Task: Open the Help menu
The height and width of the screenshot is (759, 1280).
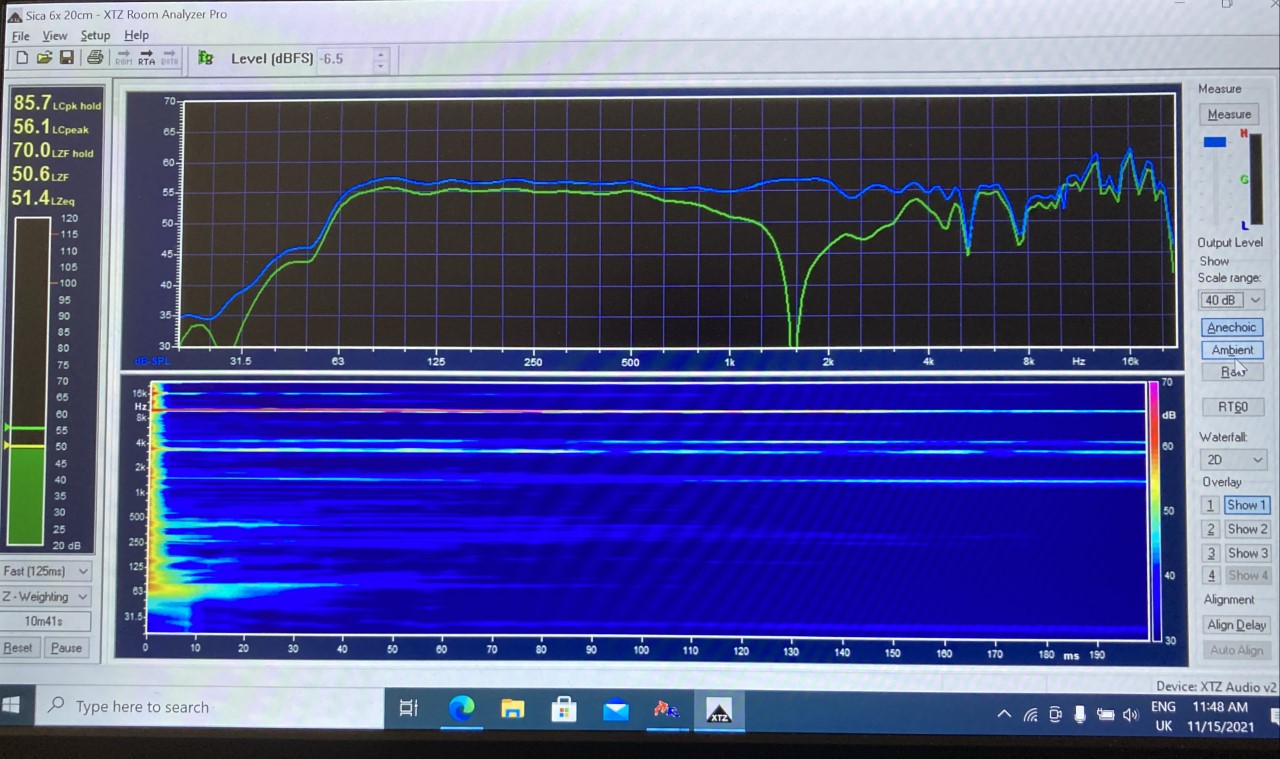Action: [136, 35]
